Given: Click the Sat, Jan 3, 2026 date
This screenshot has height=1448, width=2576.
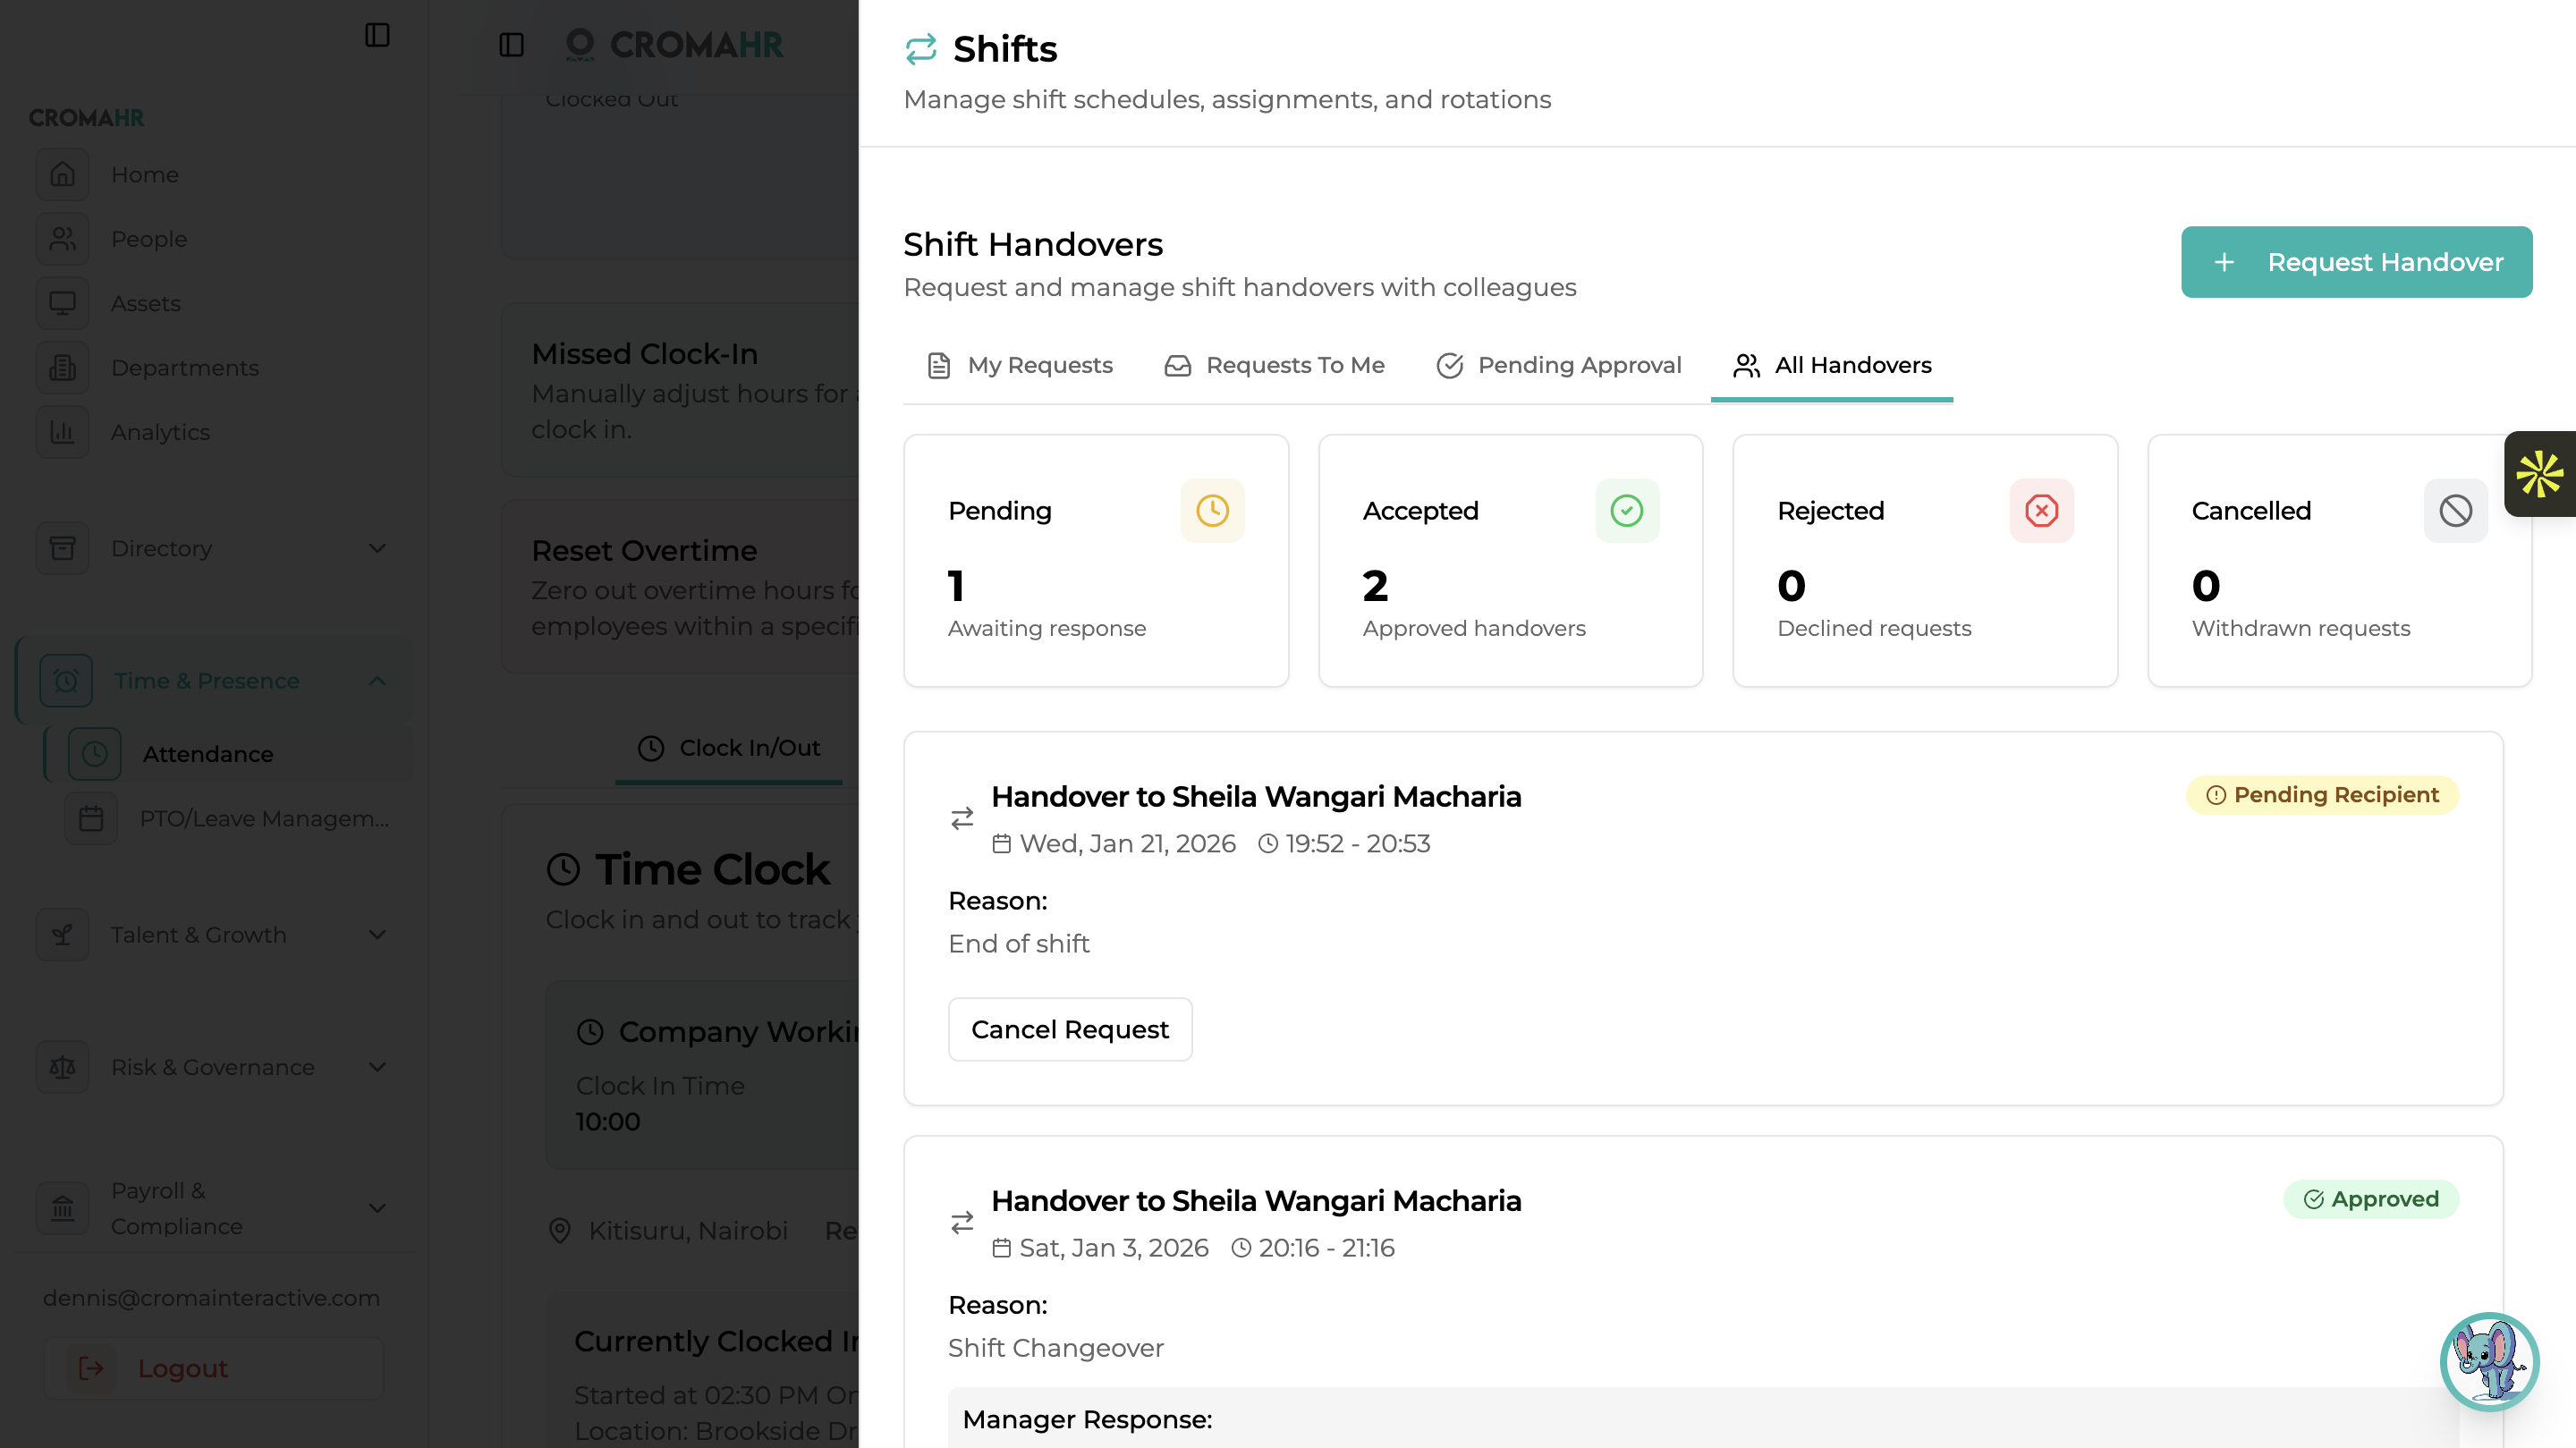Looking at the screenshot, I should click(x=1113, y=1248).
